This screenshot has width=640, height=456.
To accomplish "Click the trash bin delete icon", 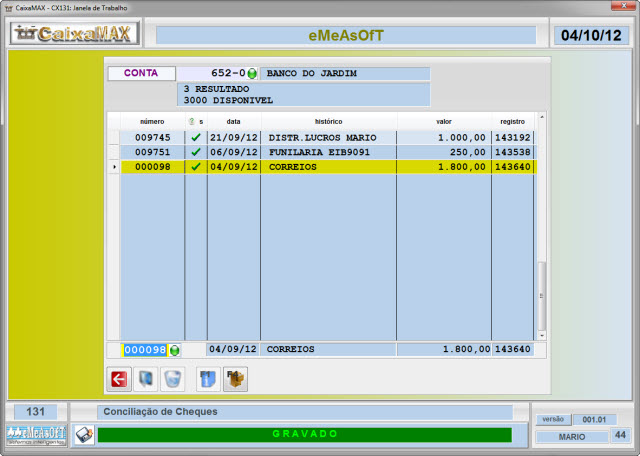I will click(172, 379).
